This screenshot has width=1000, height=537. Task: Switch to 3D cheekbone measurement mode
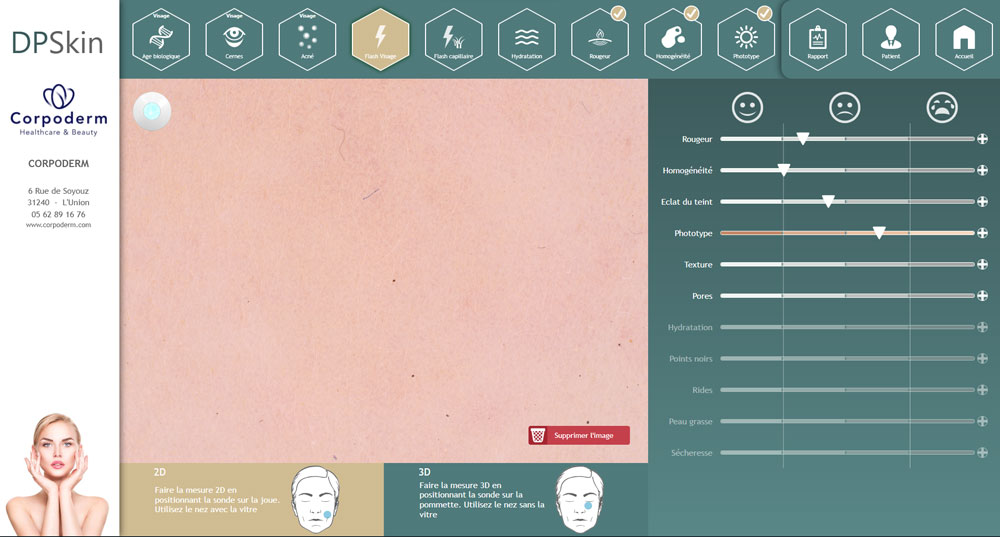[515, 498]
